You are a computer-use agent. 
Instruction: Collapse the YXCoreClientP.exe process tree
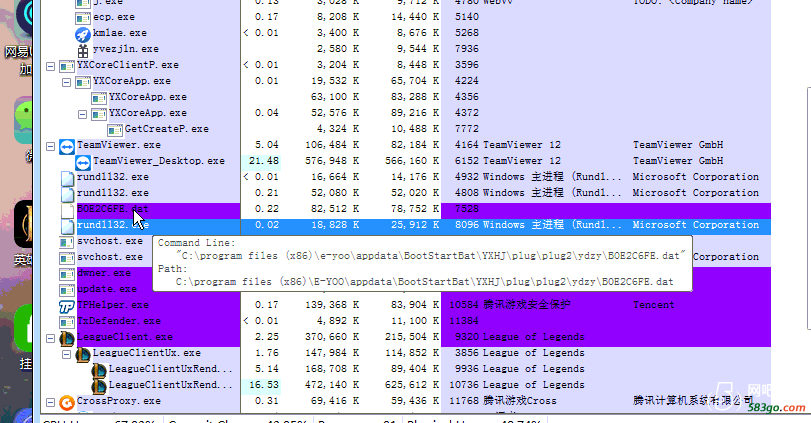point(50,66)
